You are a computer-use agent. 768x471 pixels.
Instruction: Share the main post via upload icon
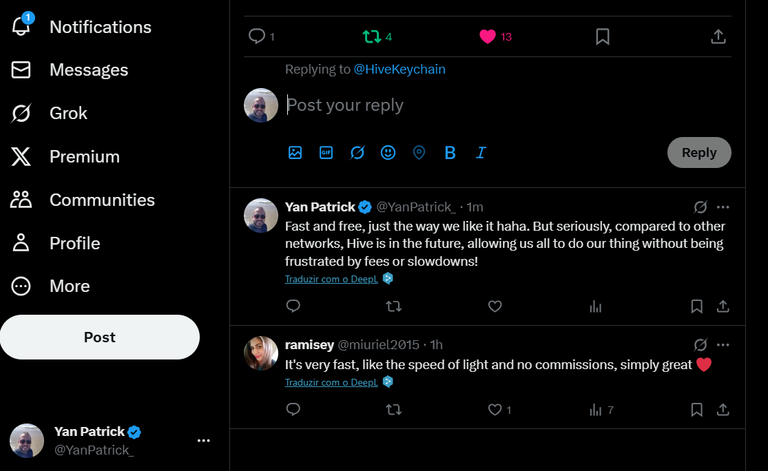[718, 37]
